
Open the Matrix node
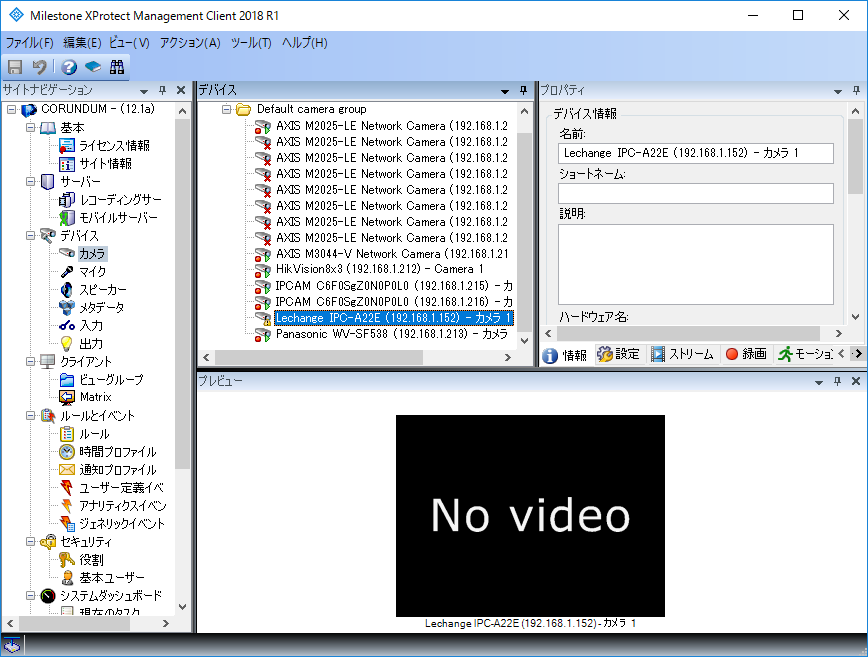[x=95, y=397]
